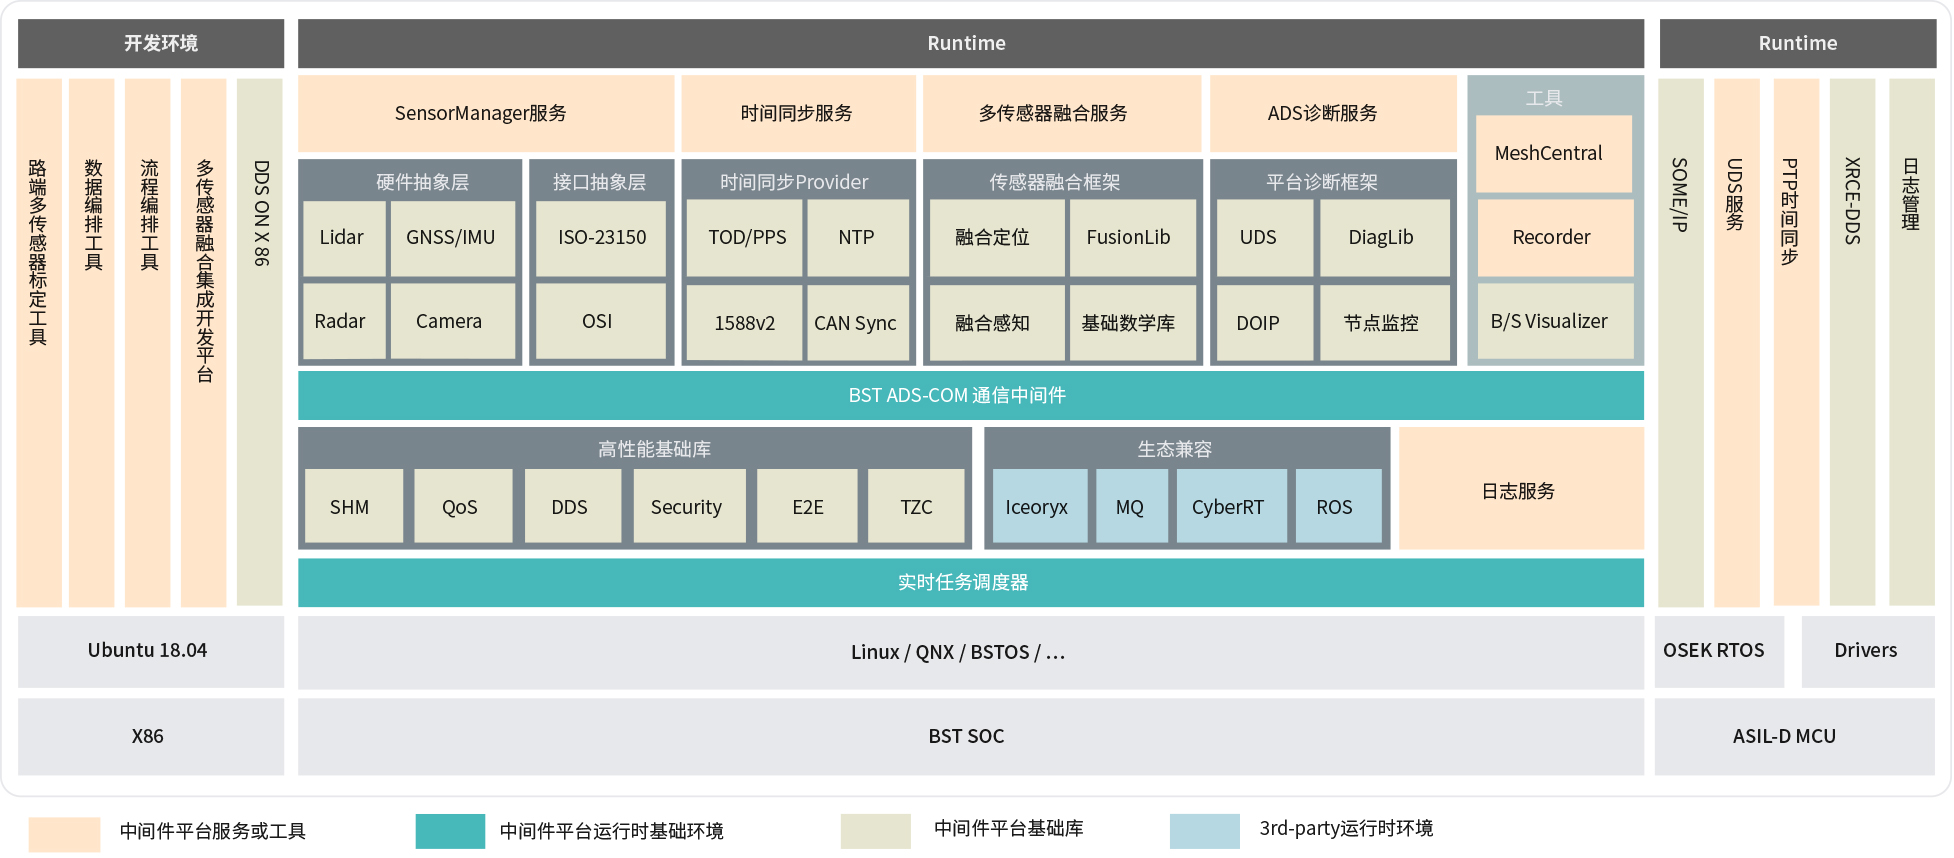Click the ISO-23150 interface block

601,238
